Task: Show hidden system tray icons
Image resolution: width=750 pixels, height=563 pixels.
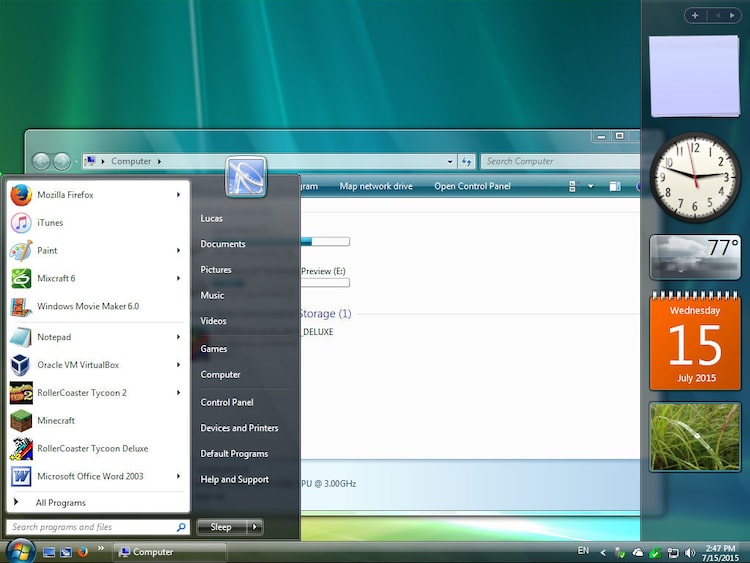Action: (x=602, y=552)
